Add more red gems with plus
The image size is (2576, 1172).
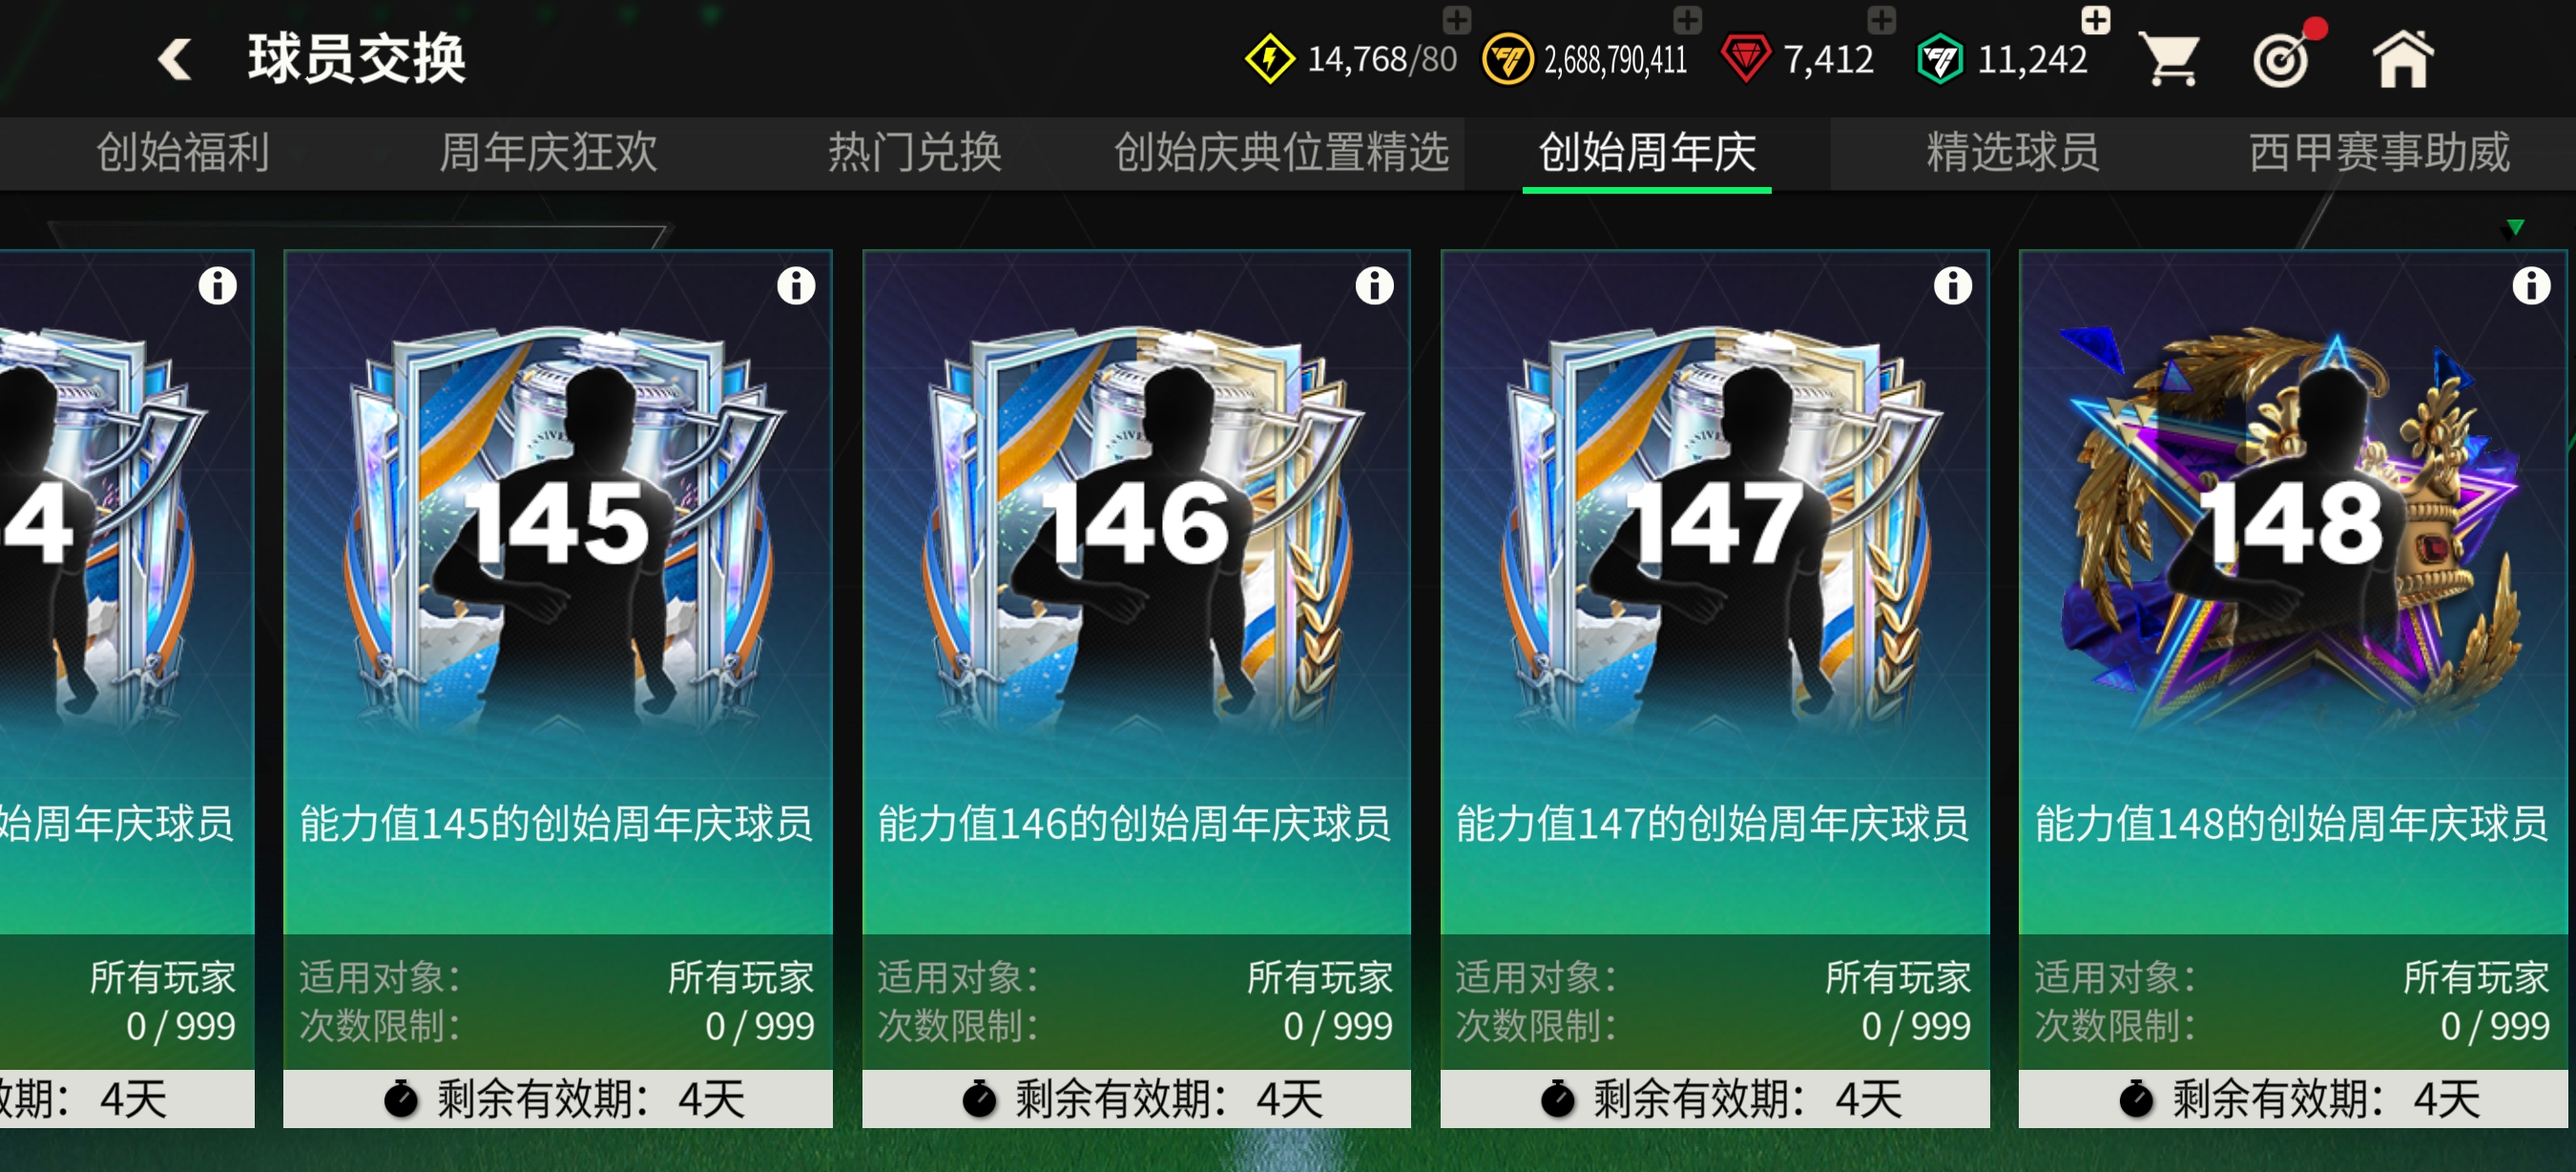(1881, 20)
